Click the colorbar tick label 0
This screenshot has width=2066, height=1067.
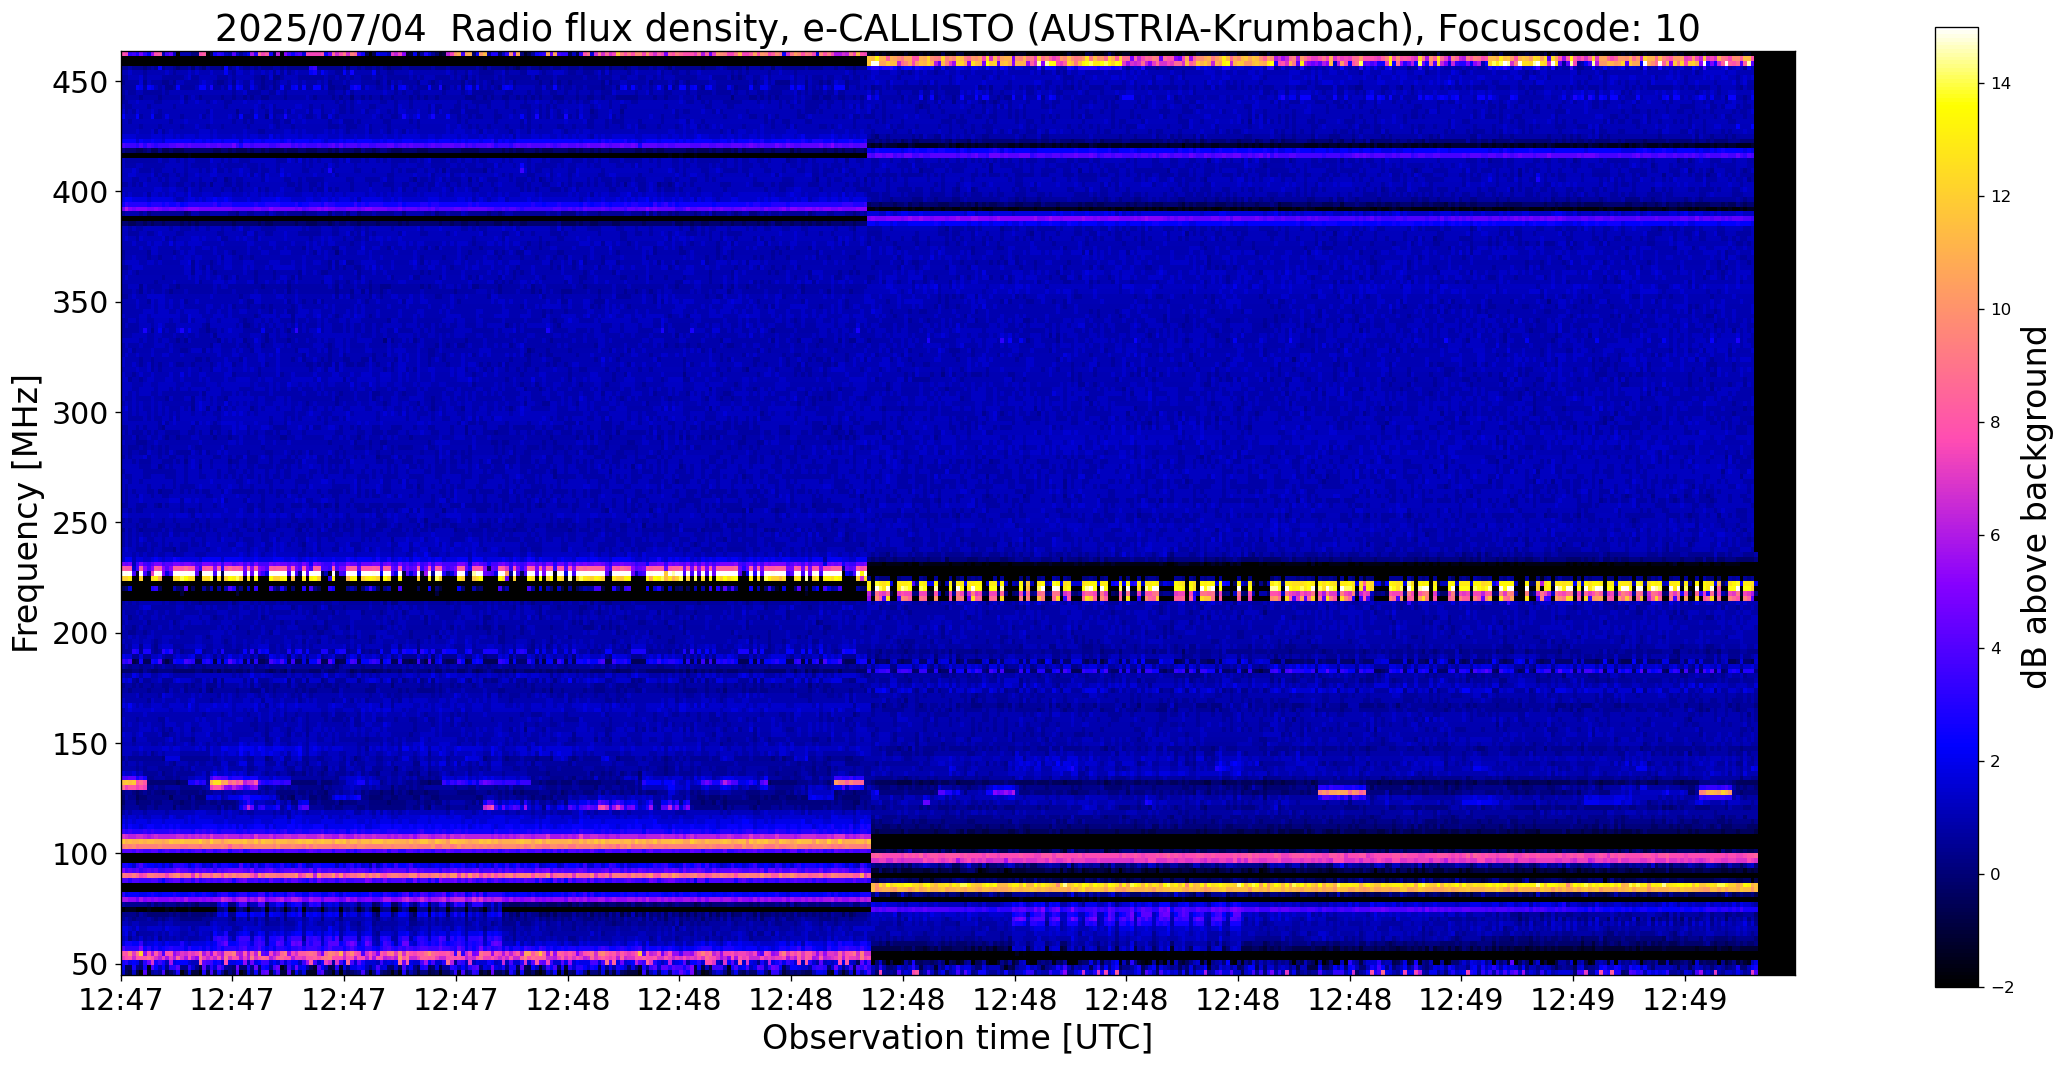[1995, 875]
